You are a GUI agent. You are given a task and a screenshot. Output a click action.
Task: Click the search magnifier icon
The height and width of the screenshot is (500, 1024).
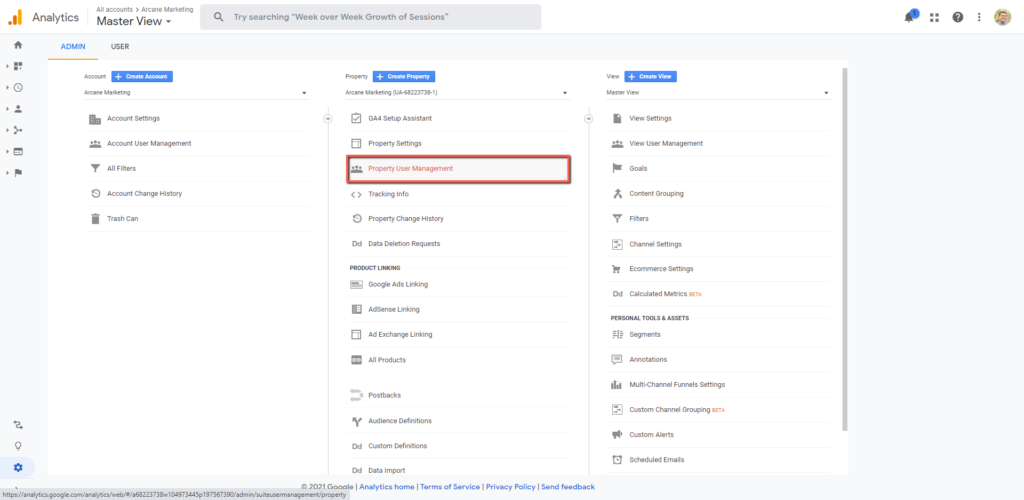219,17
